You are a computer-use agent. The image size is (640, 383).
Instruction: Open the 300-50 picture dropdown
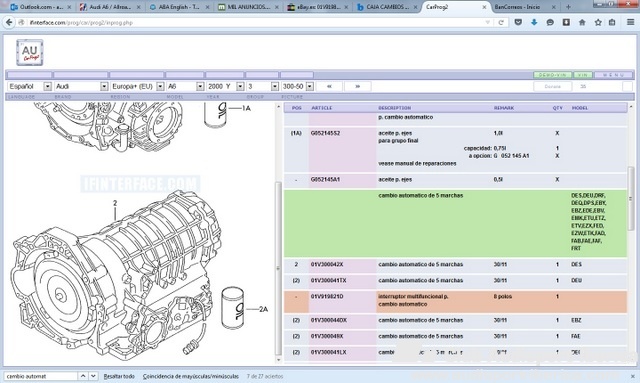(310, 87)
